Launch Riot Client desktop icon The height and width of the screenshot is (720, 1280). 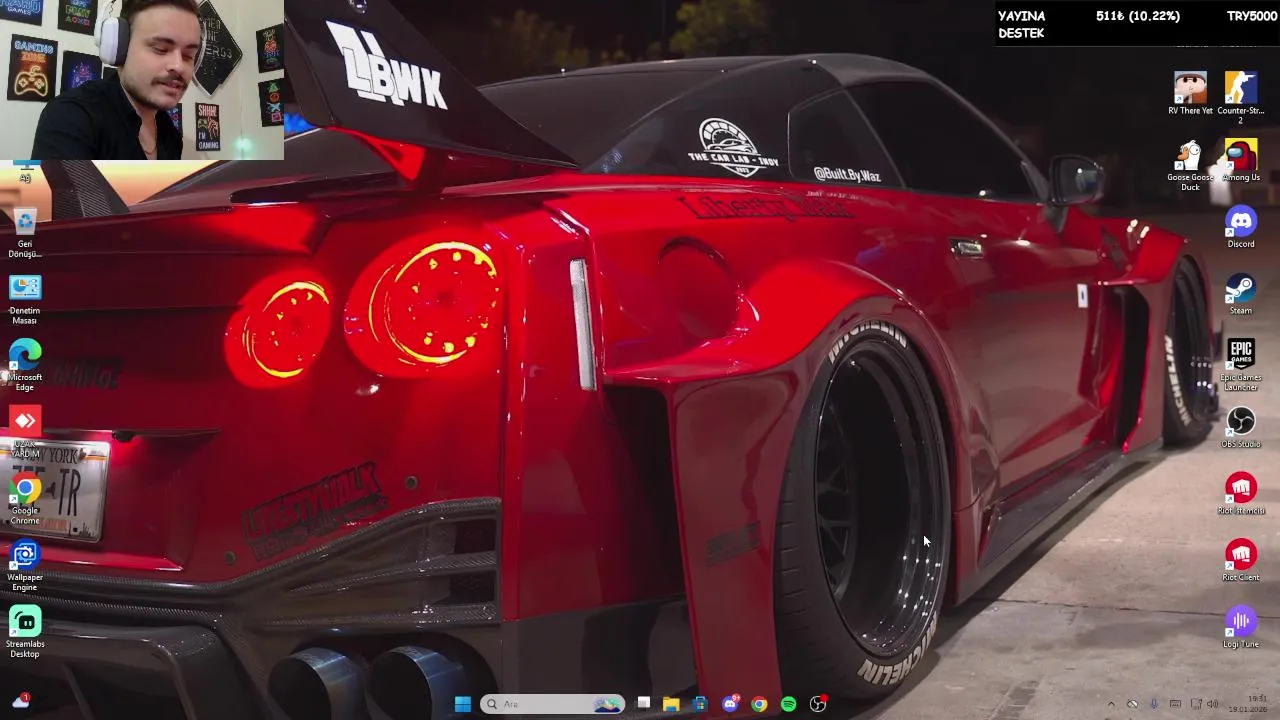coord(1241,561)
